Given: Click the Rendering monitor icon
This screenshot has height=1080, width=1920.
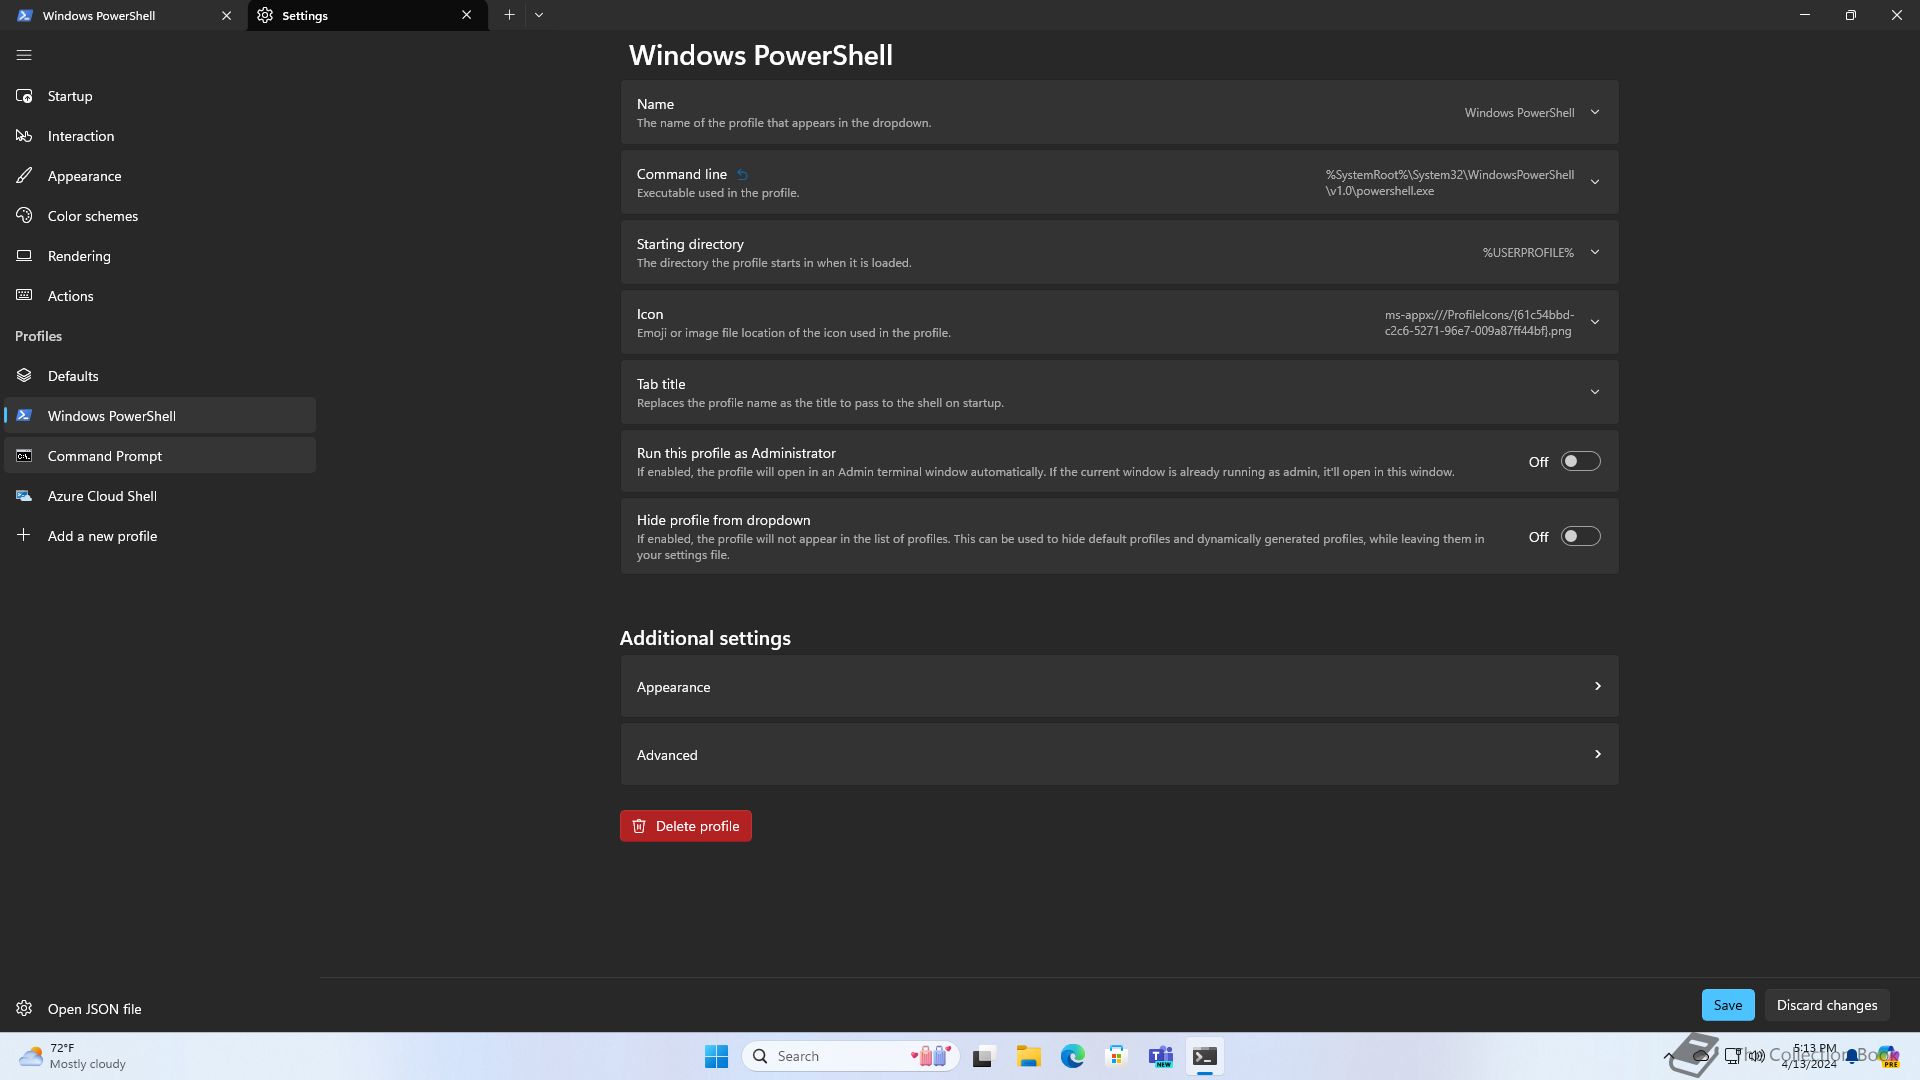Looking at the screenshot, I should 24,256.
